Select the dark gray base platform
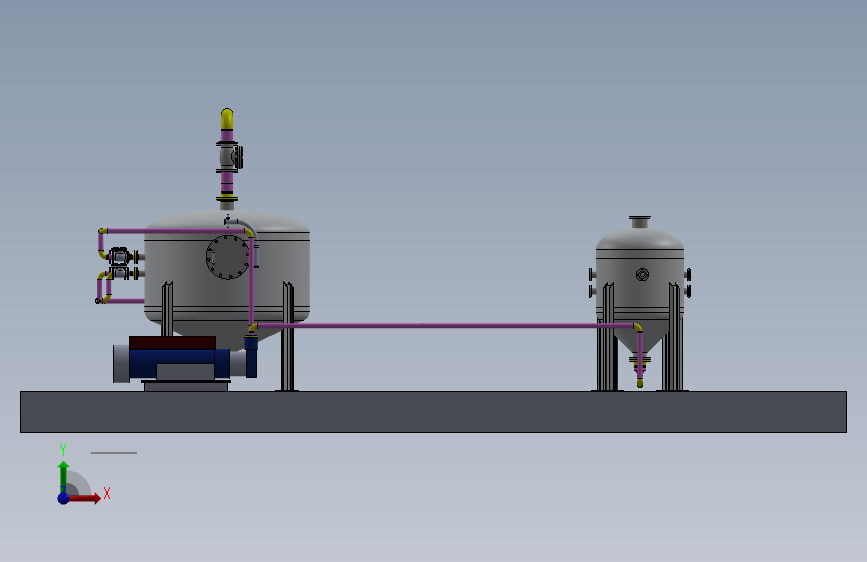This screenshot has height=562, width=867. pos(434,412)
